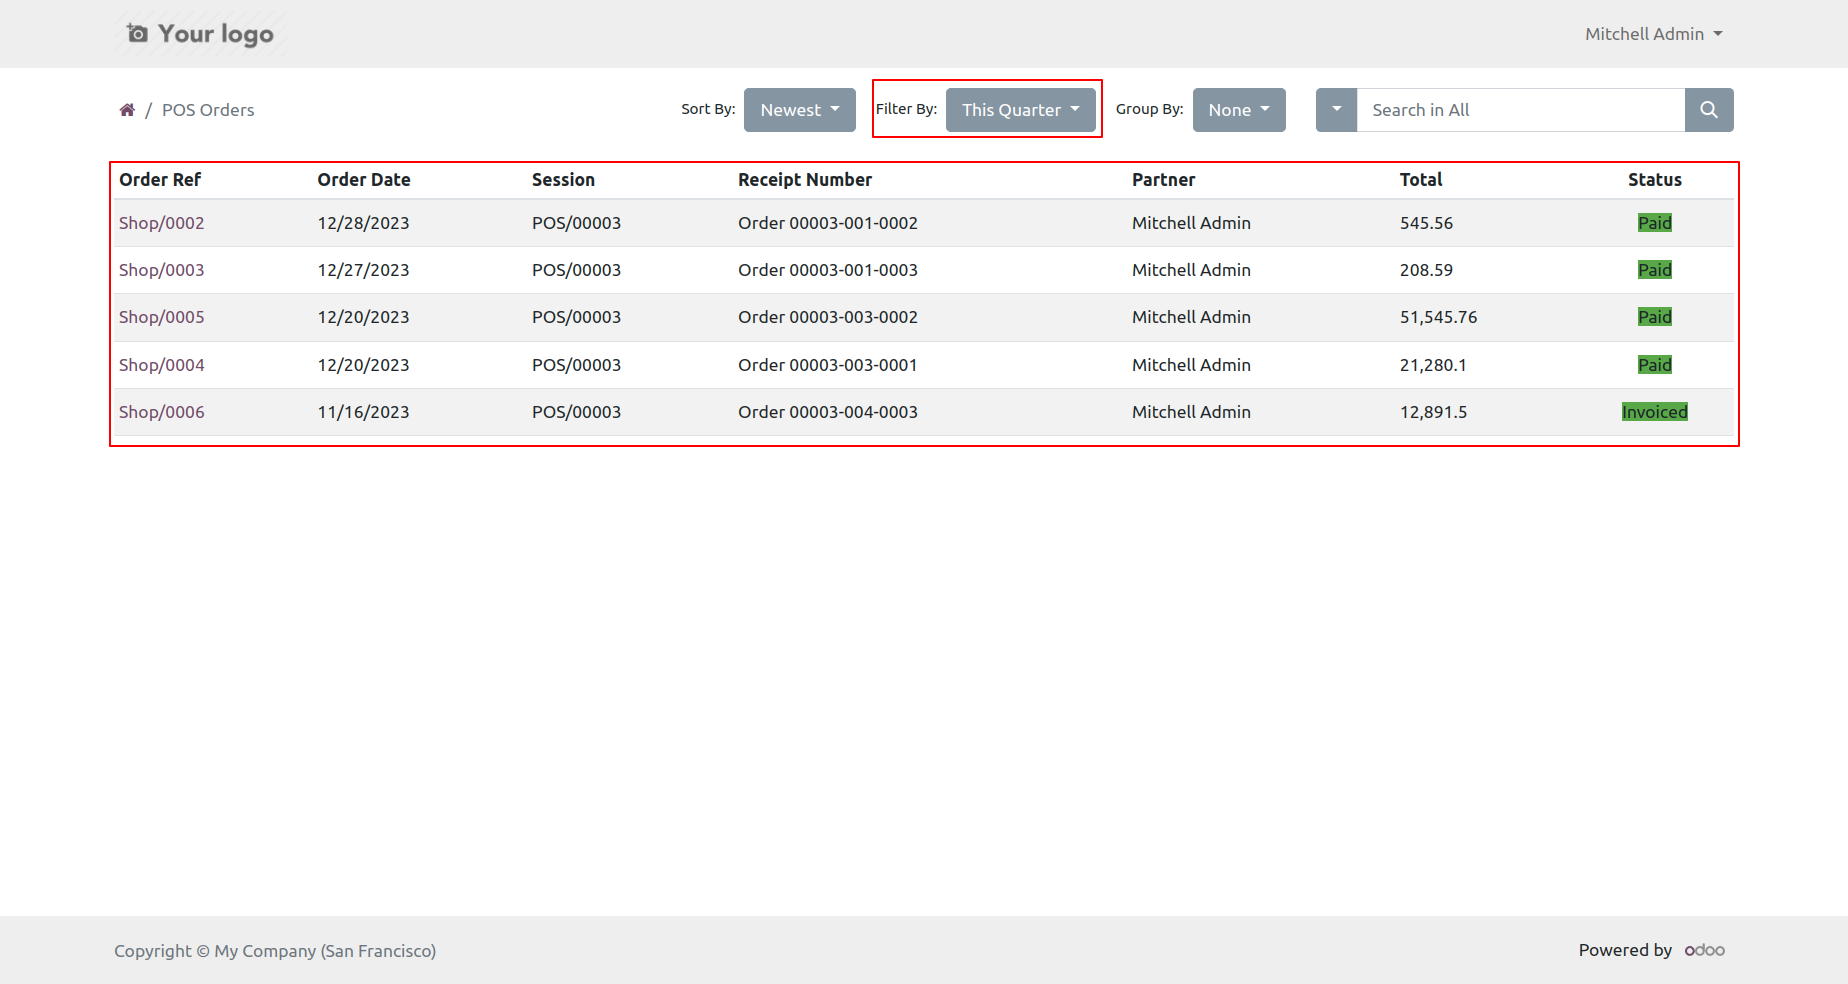Open order Shop/0002
This screenshot has width=1848, height=984.
coord(162,223)
